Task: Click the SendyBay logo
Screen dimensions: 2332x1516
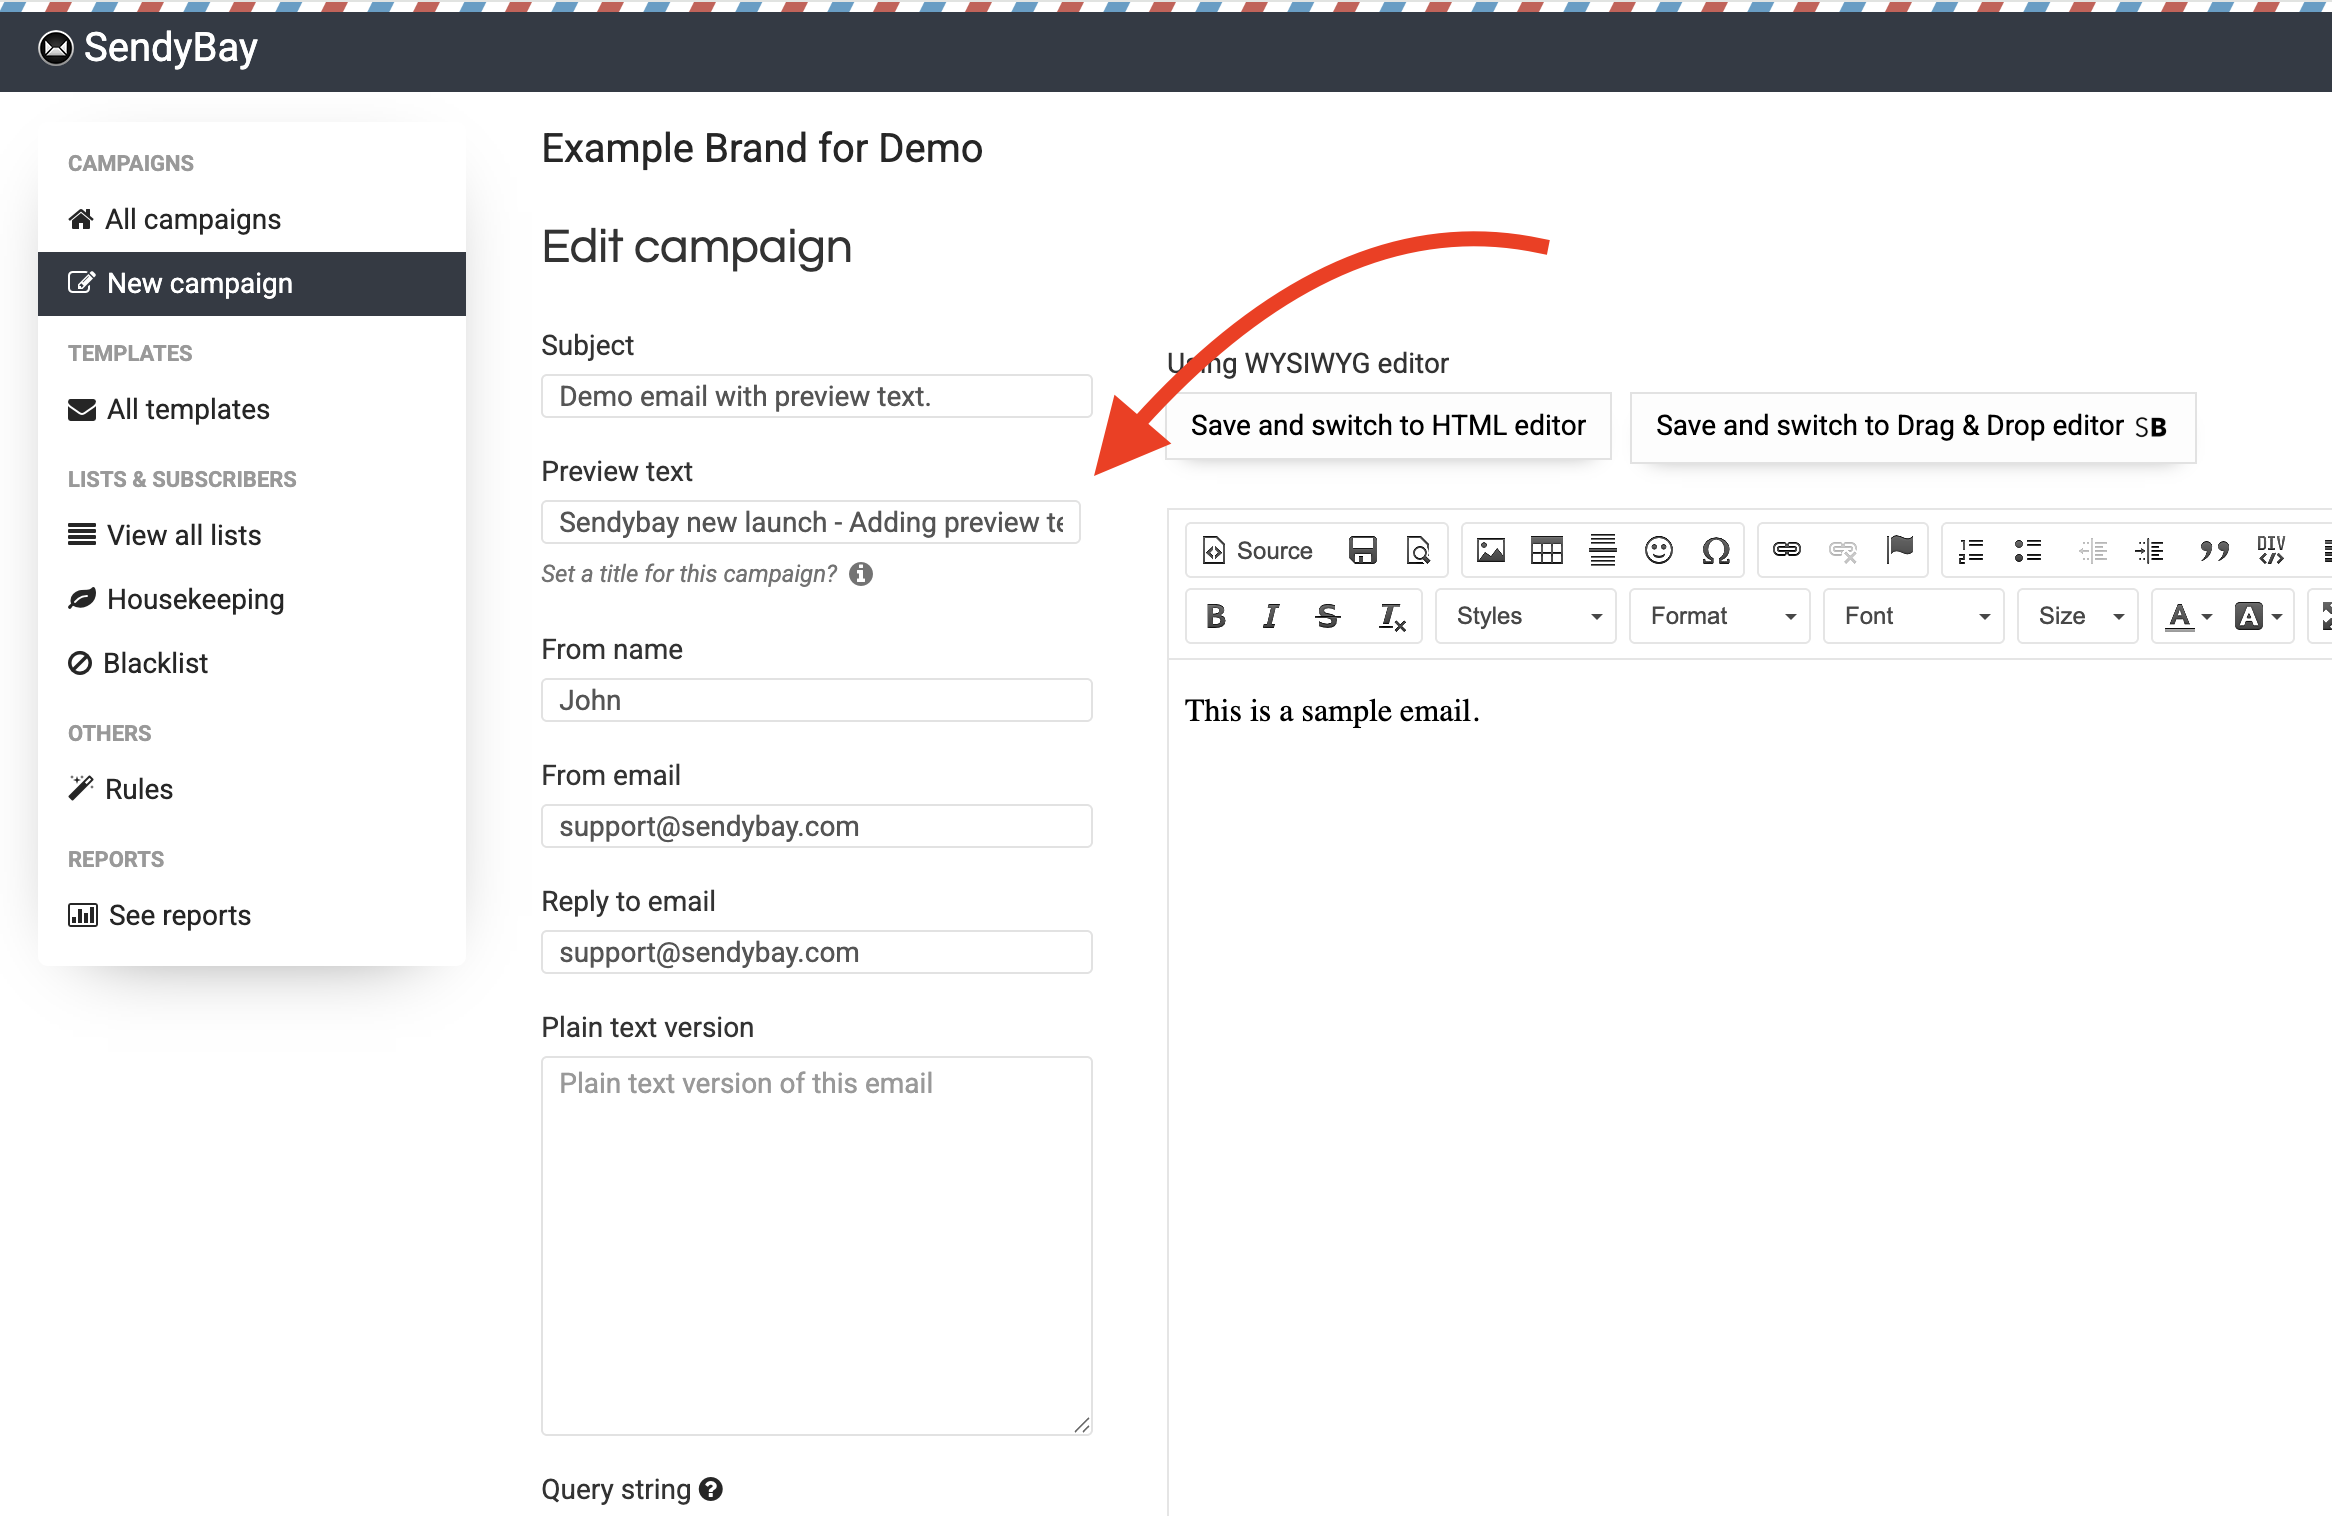Action: click(x=148, y=47)
